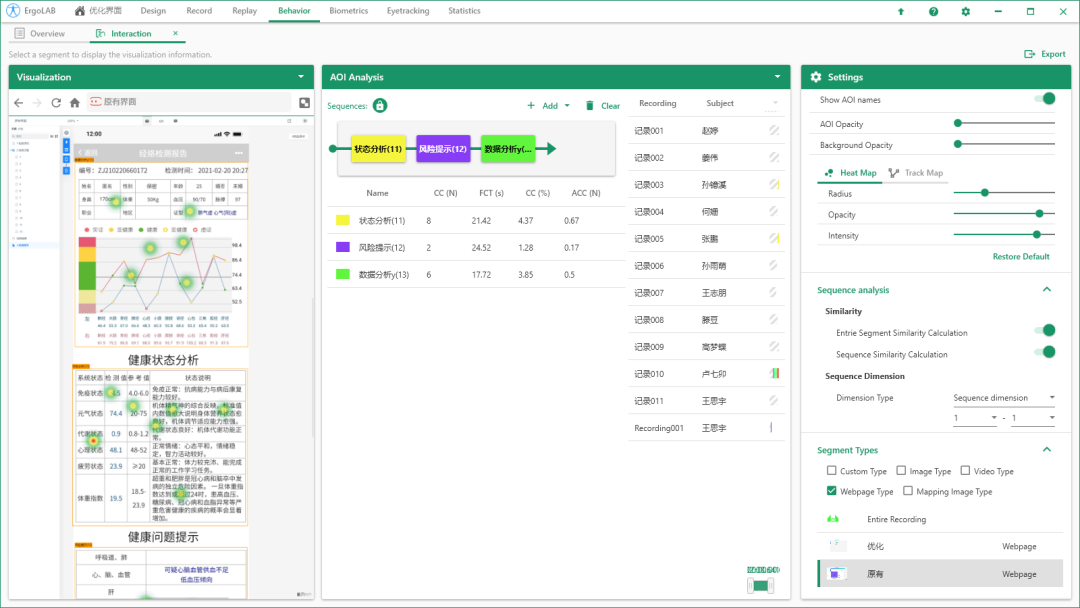This screenshot has width=1080, height=608.
Task: Click the Add plus icon
Action: 531,105
